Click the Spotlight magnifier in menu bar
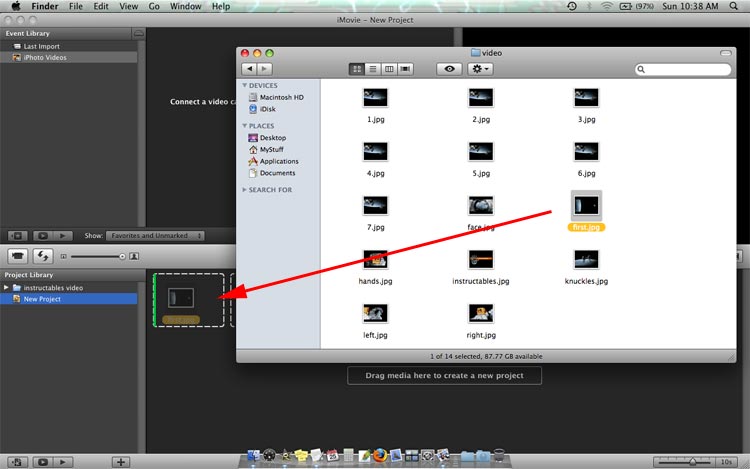 coord(733,6)
